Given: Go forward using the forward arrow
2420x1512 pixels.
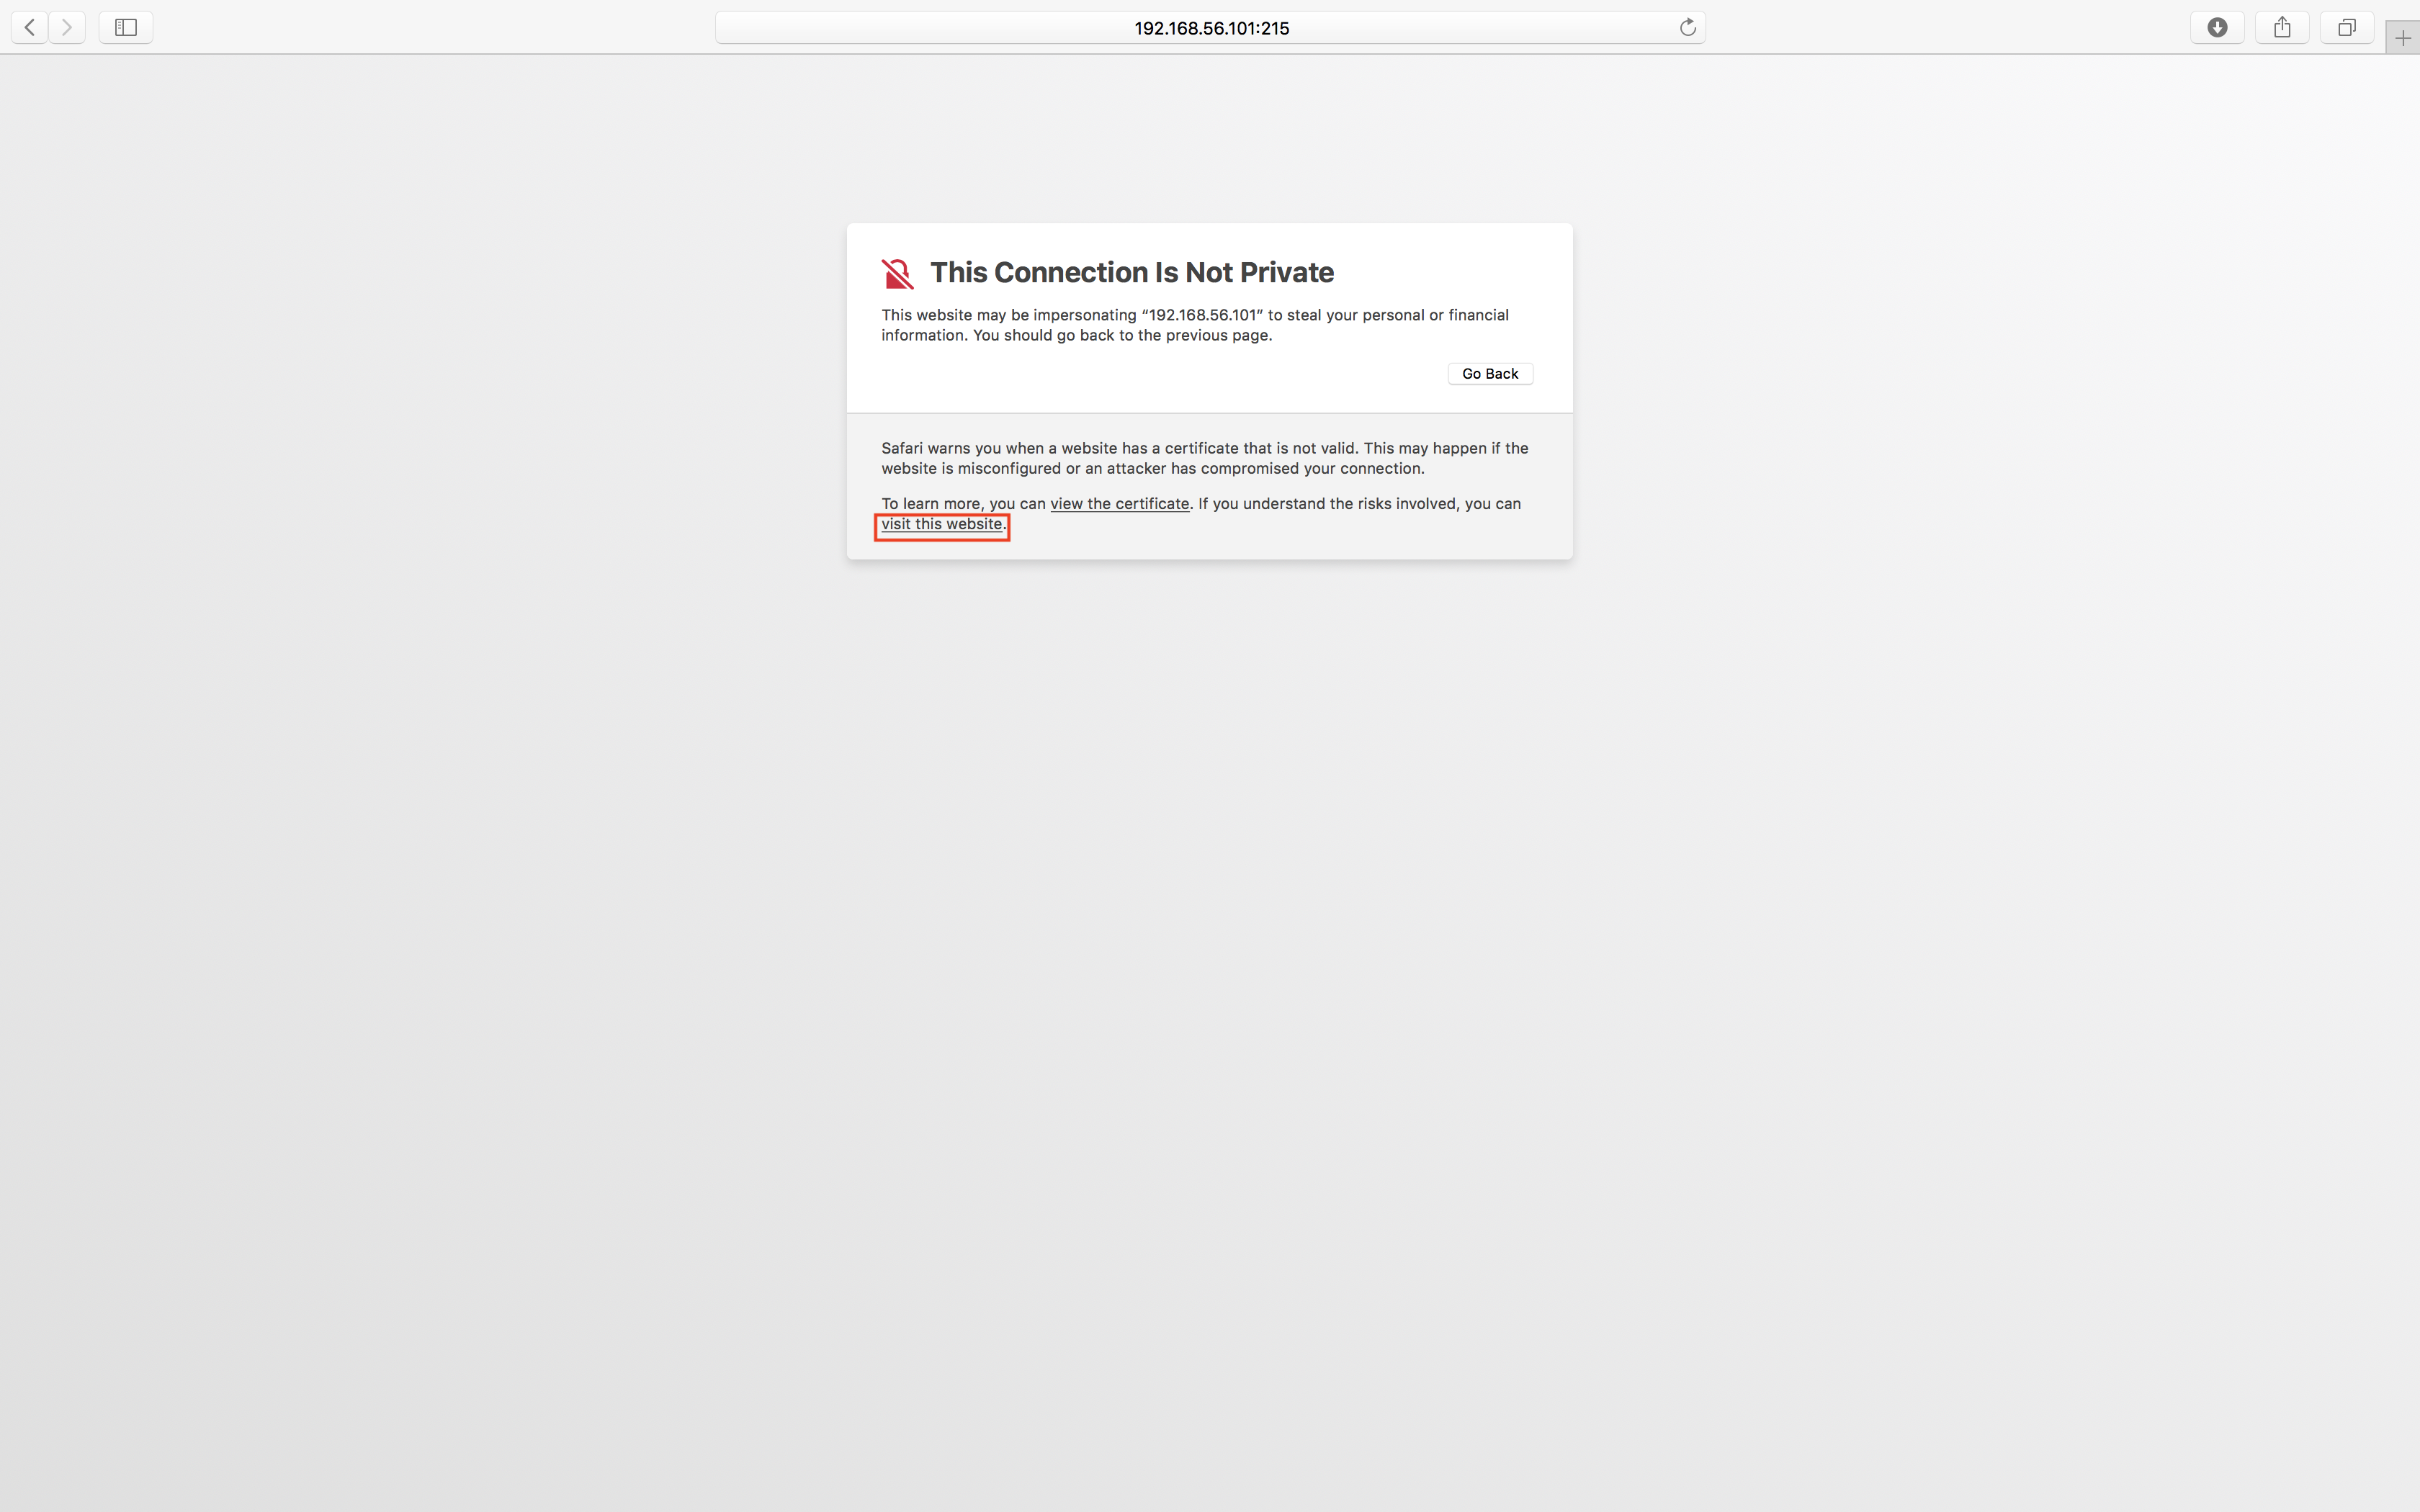Looking at the screenshot, I should (67, 27).
